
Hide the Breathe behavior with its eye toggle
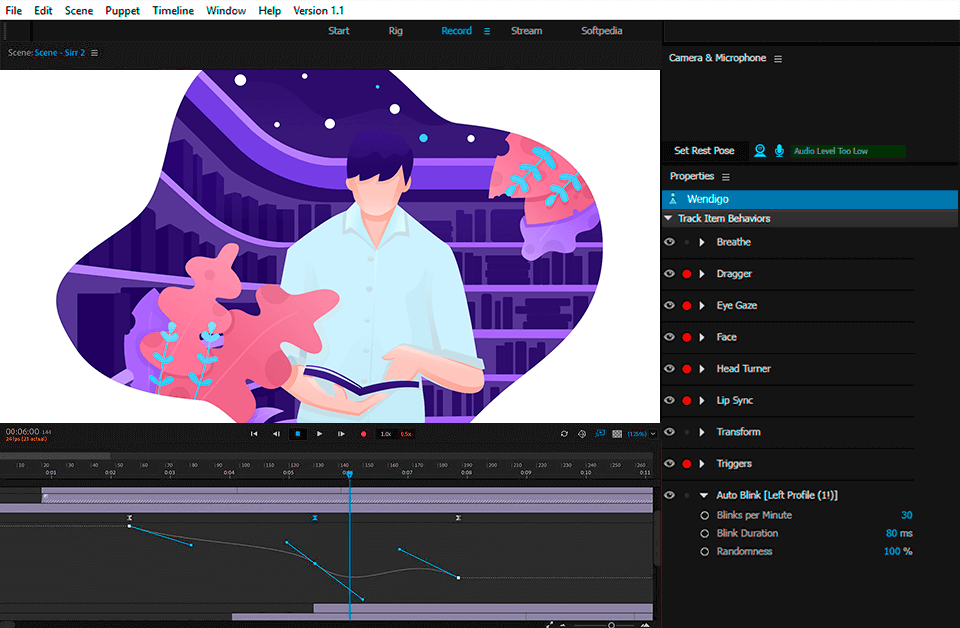point(669,241)
